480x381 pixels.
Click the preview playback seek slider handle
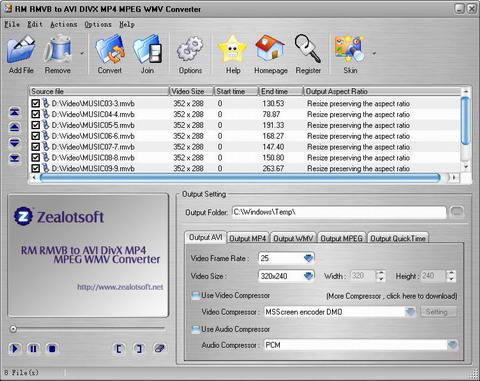coord(13,329)
